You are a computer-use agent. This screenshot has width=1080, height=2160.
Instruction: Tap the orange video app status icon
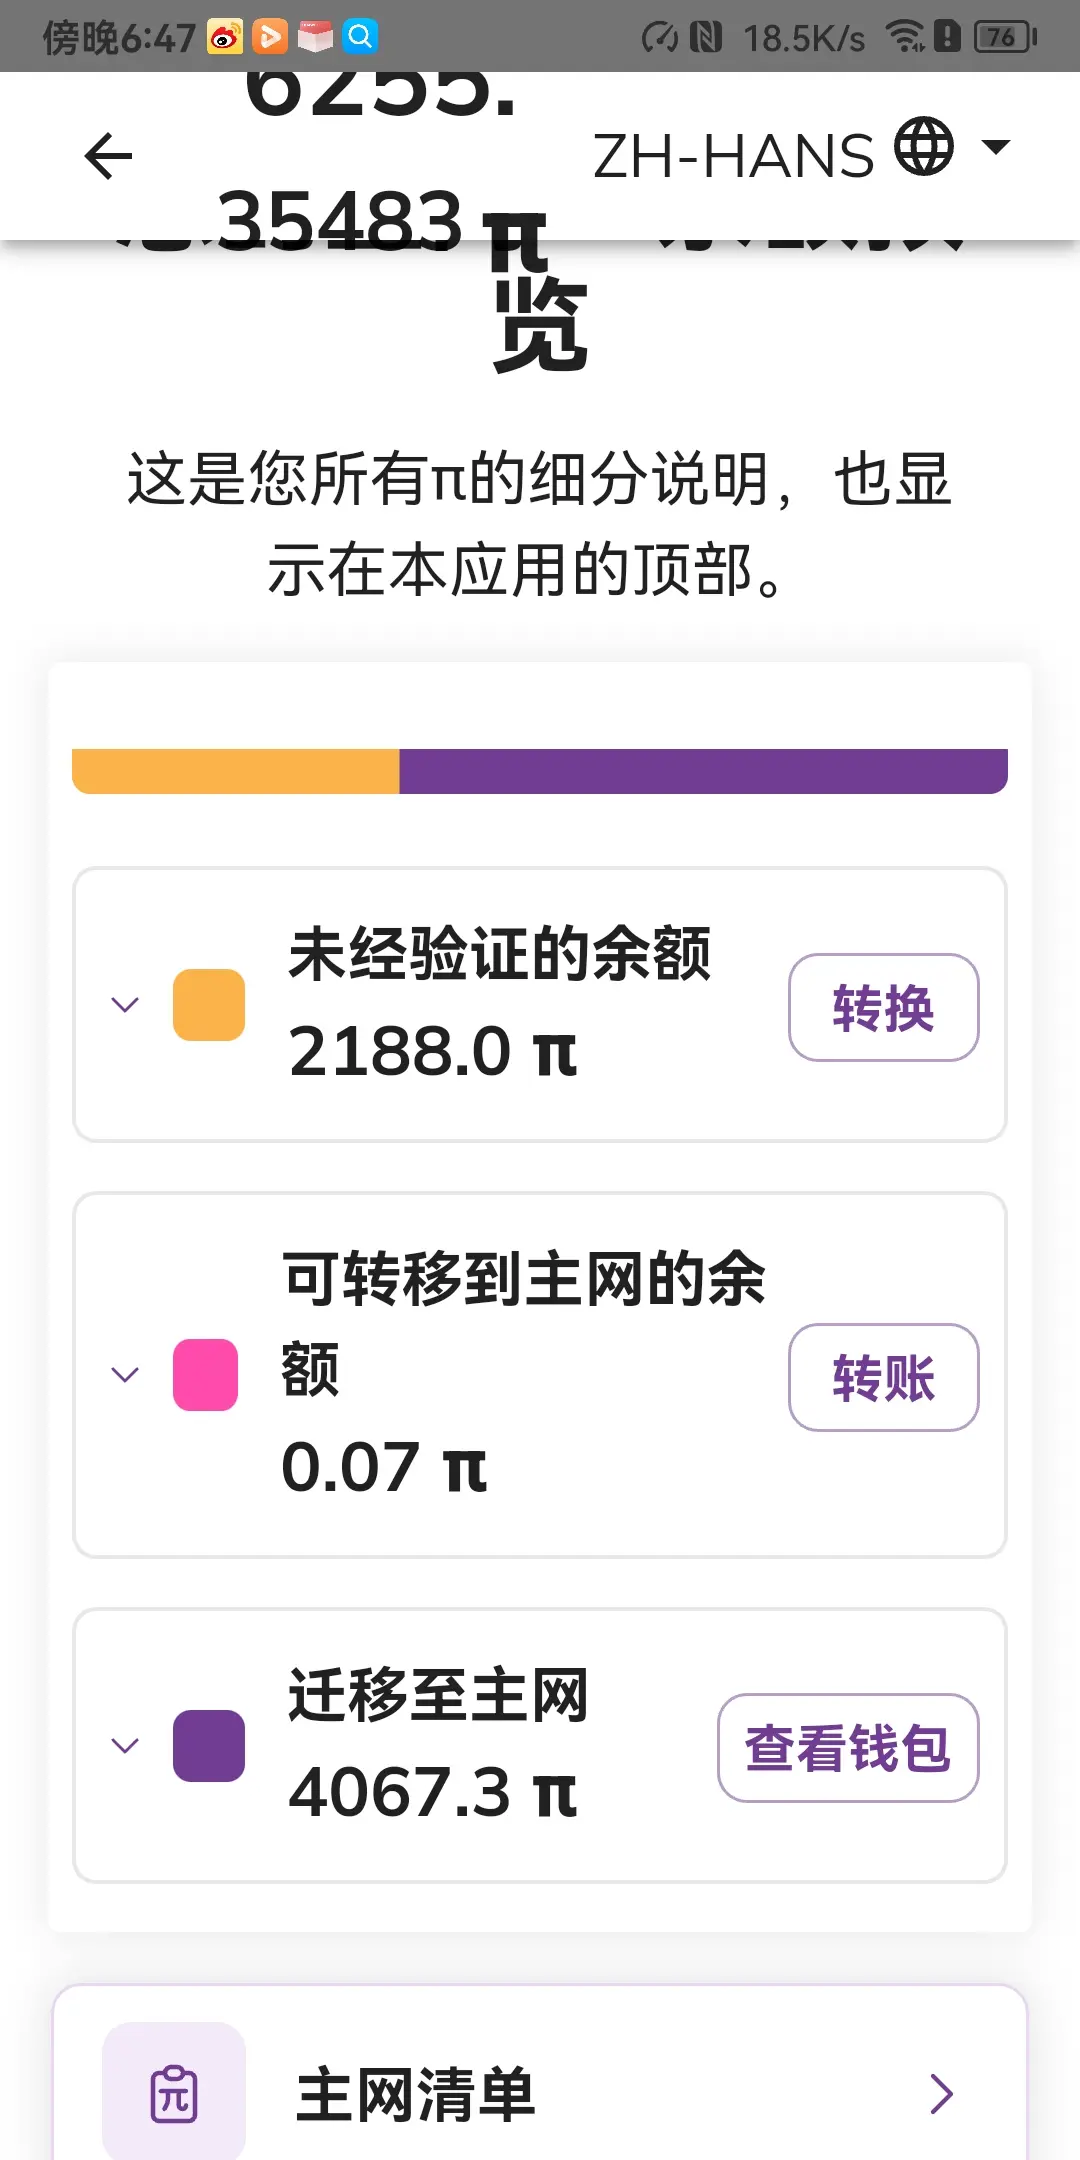[x=270, y=37]
